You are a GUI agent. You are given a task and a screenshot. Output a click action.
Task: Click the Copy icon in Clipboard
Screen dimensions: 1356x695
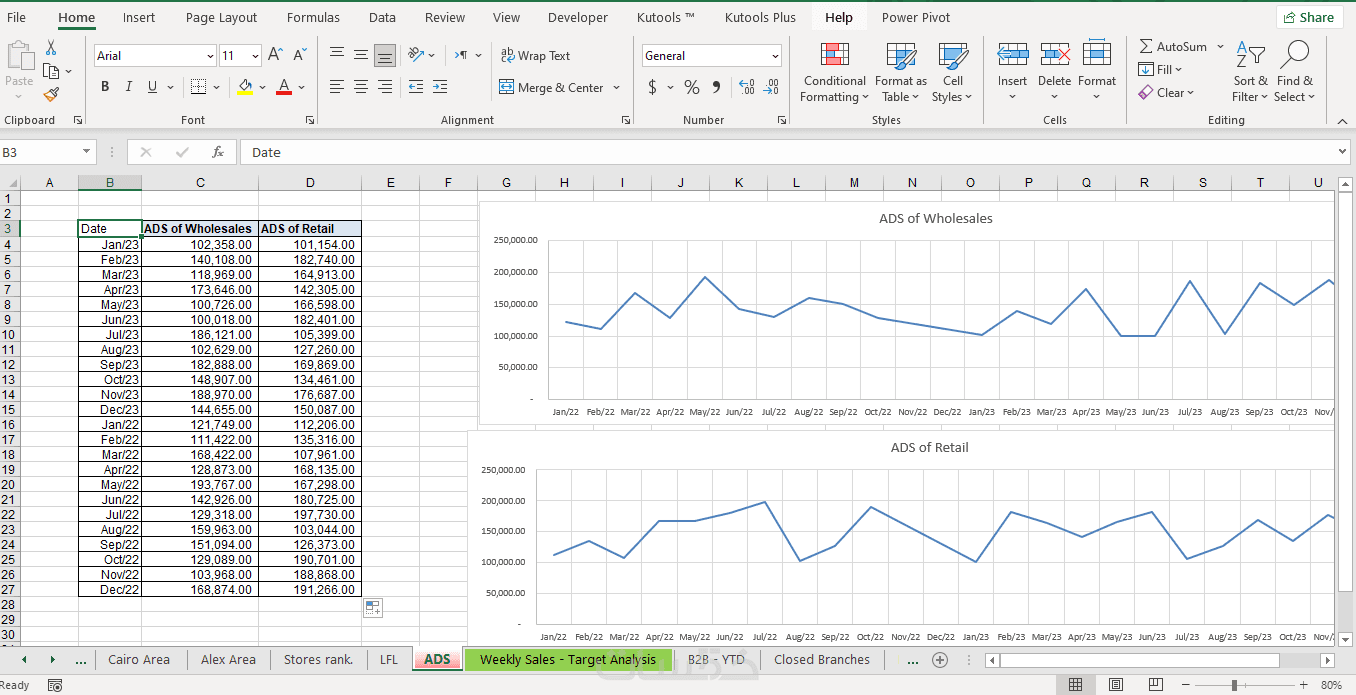coord(51,71)
